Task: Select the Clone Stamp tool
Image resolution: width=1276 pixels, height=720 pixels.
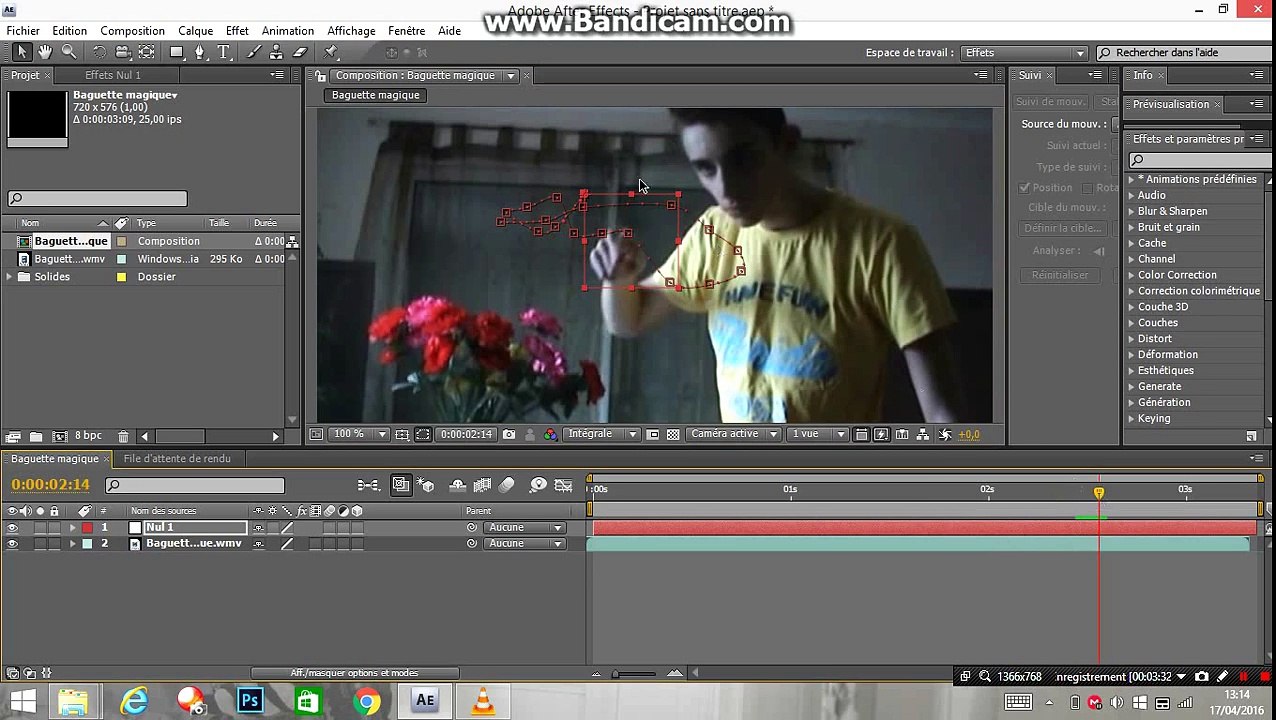Action: (277, 52)
